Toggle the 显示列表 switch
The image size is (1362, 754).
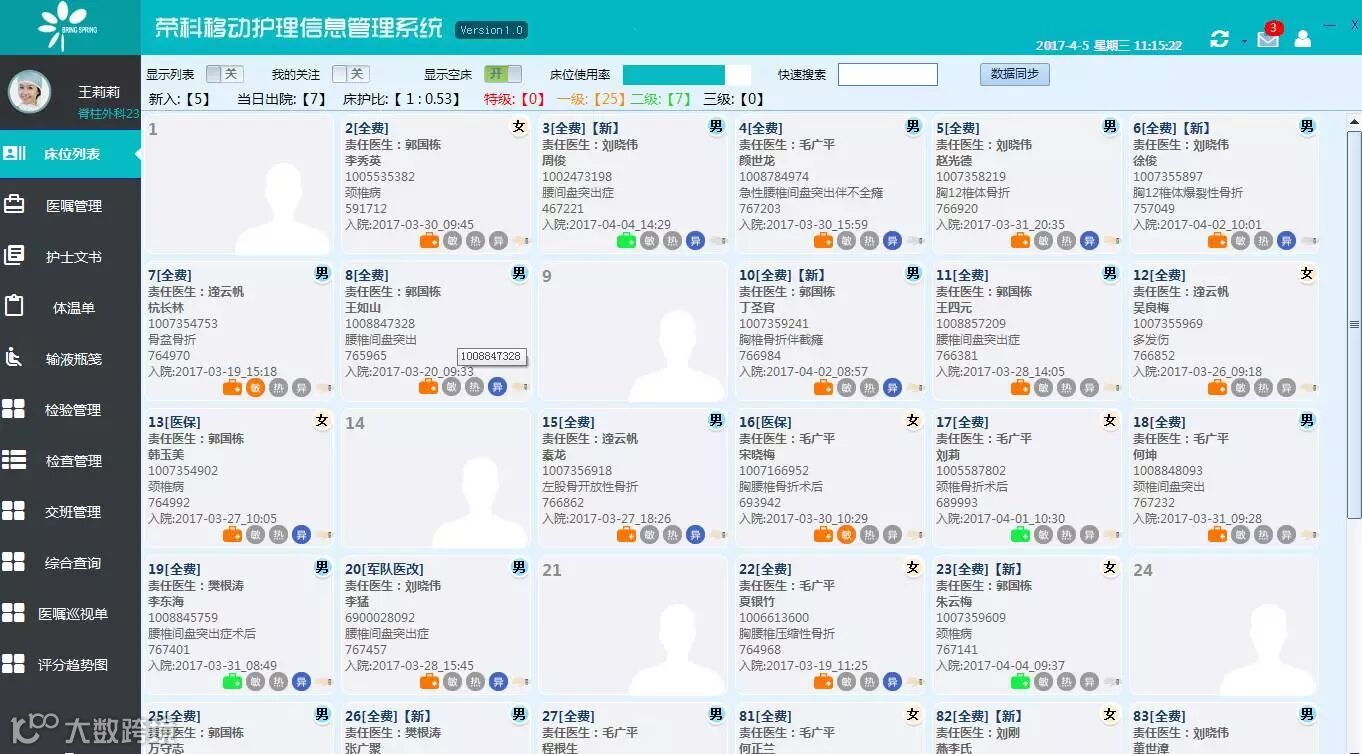pos(224,74)
